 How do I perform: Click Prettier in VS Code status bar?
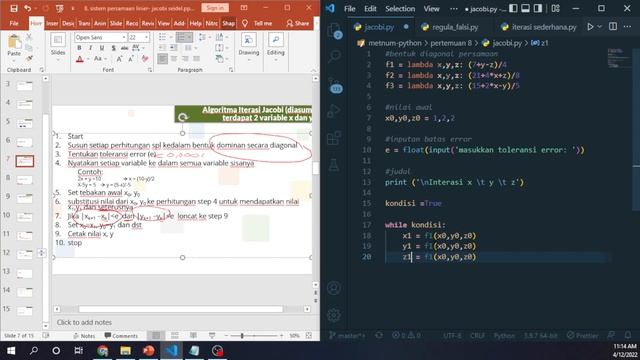[x=583, y=336]
